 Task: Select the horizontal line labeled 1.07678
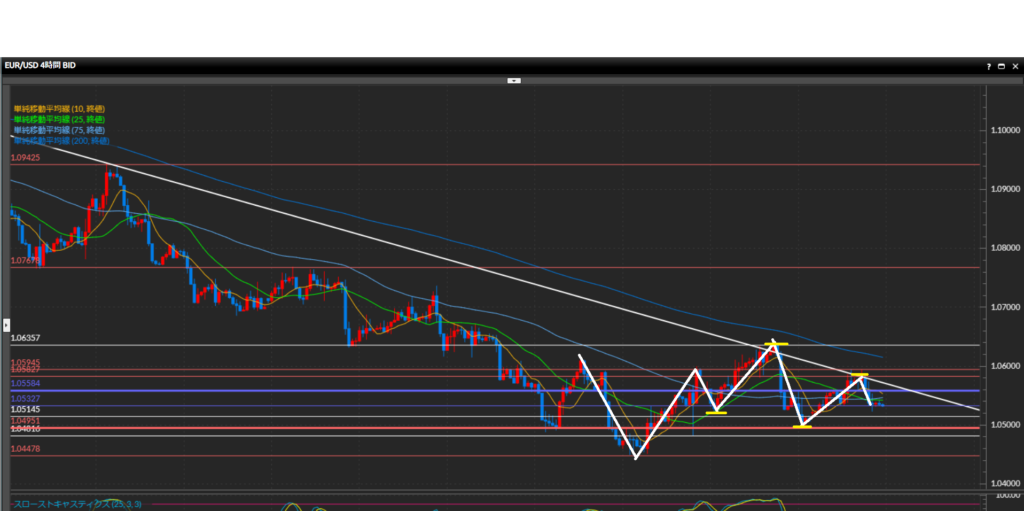pos(500,267)
